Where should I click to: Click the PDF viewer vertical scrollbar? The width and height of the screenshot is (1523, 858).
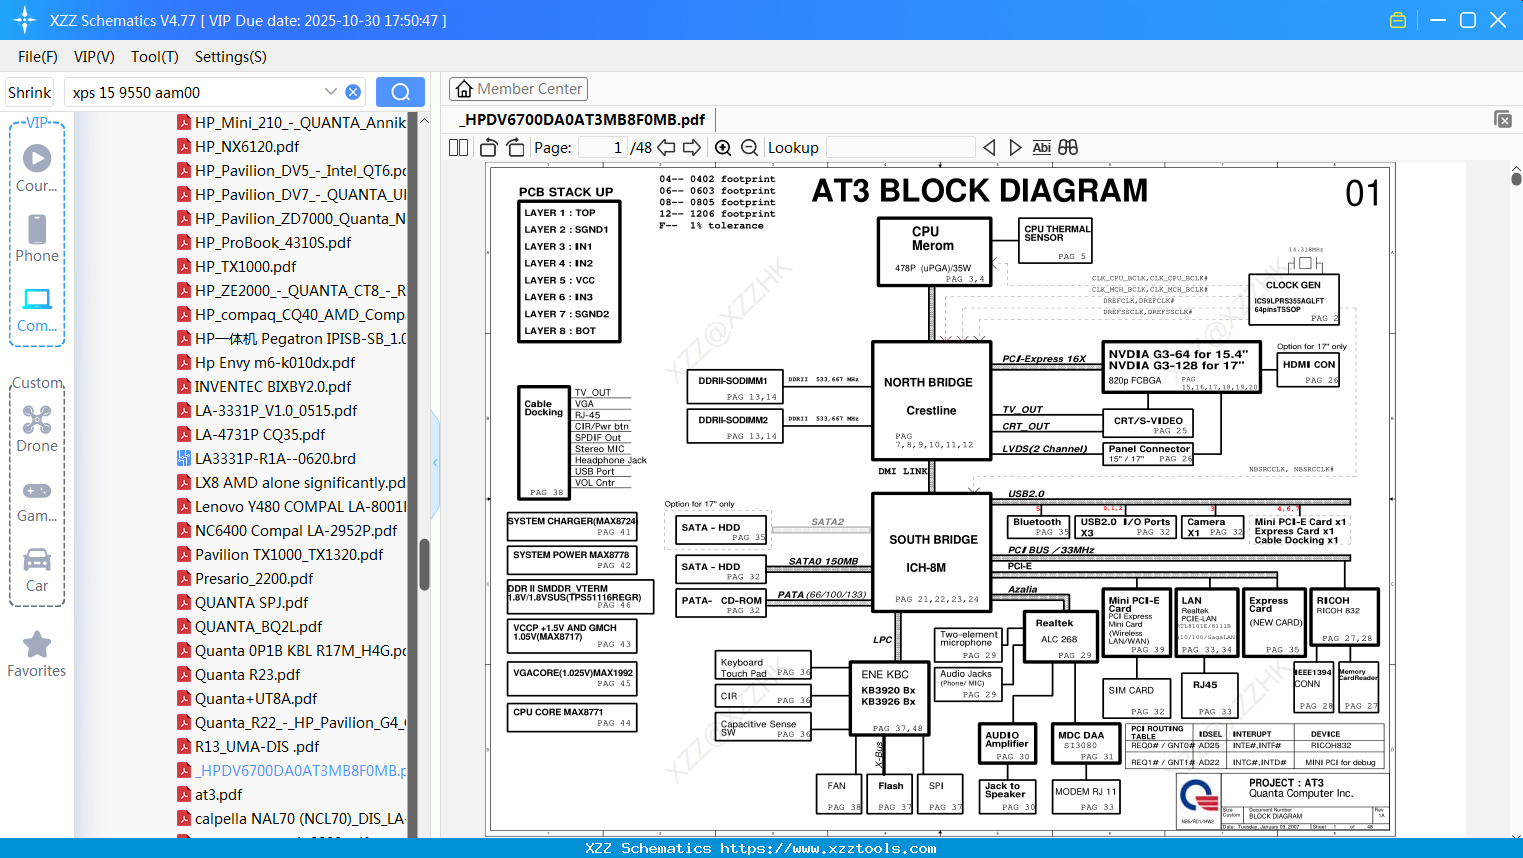pos(1516,178)
